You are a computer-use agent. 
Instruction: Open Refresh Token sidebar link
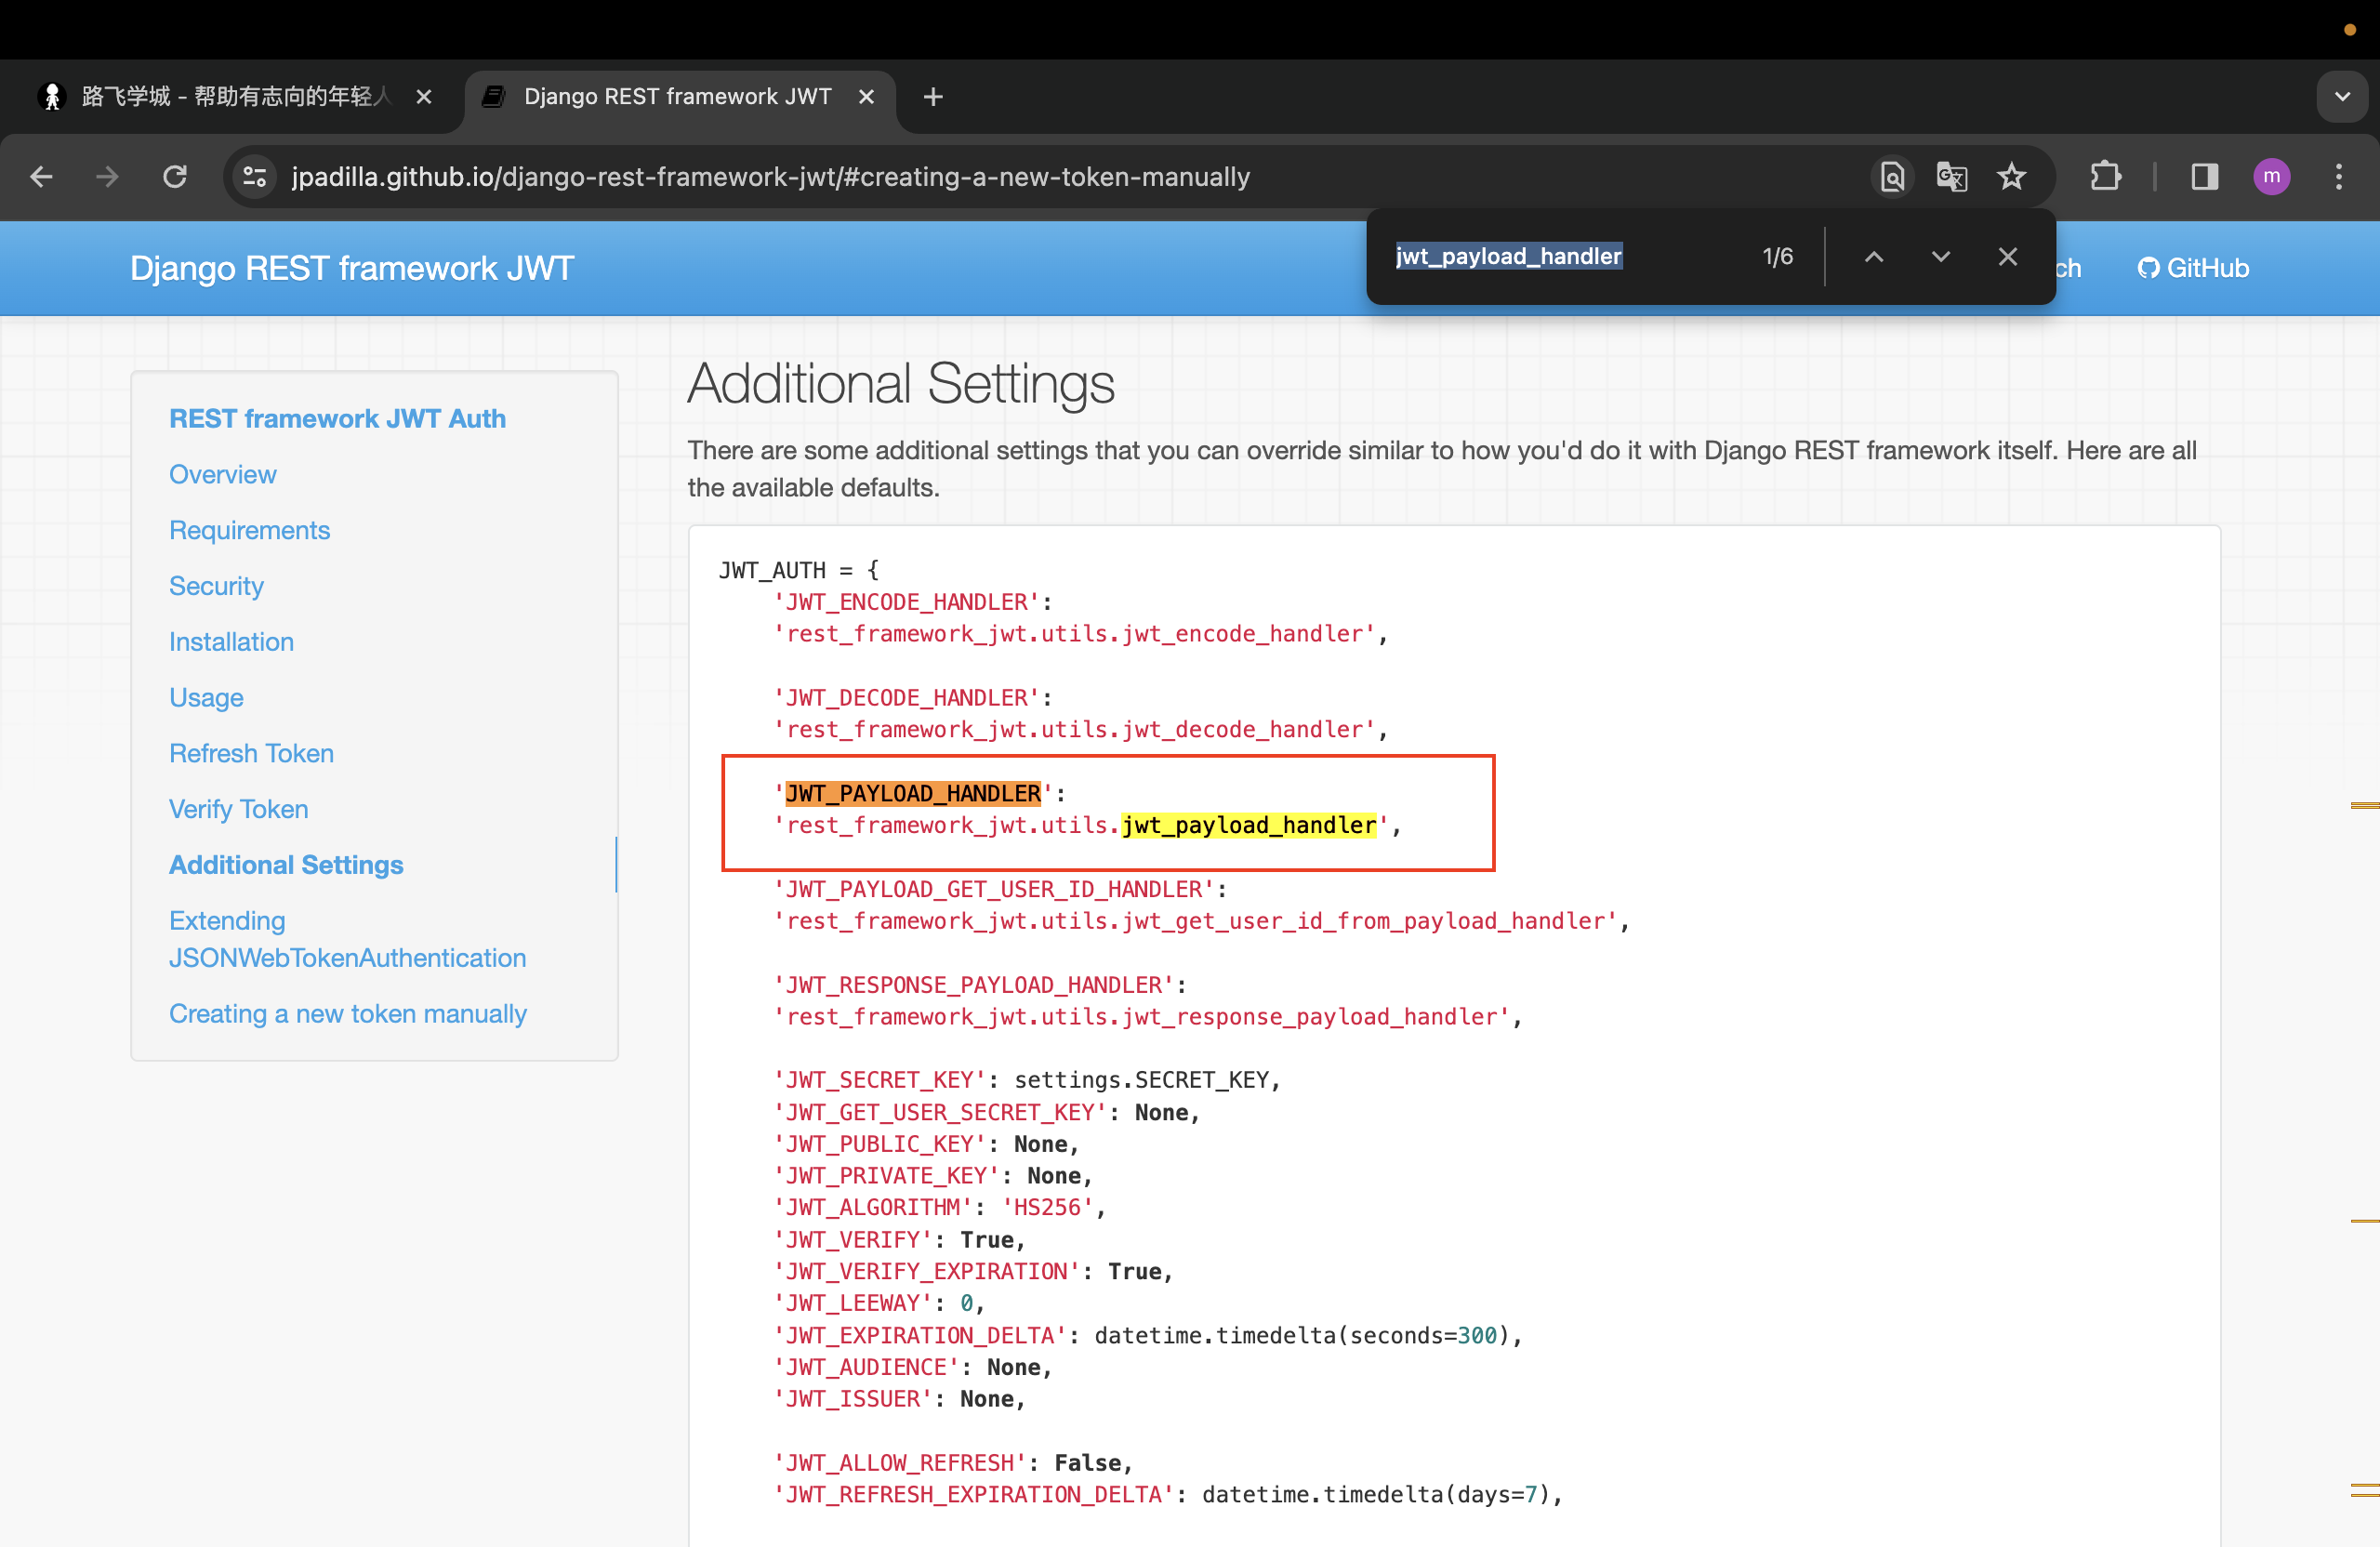pyautogui.click(x=251, y=753)
